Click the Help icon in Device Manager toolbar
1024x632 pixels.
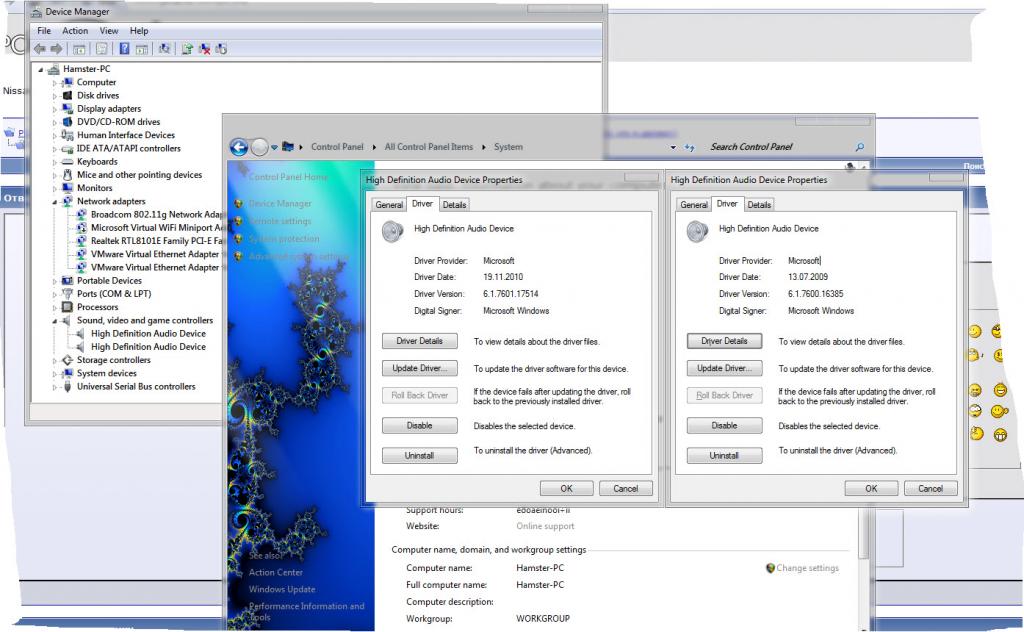click(125, 48)
